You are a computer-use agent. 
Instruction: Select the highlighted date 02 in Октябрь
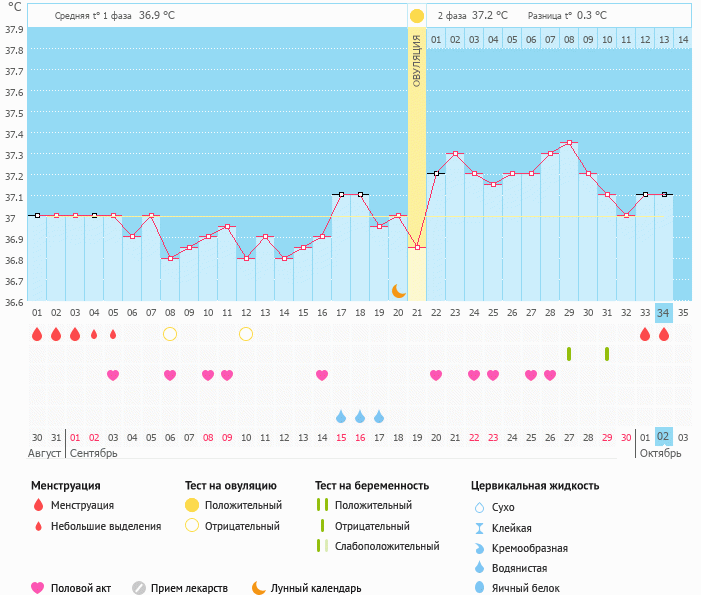pyautogui.click(x=664, y=437)
